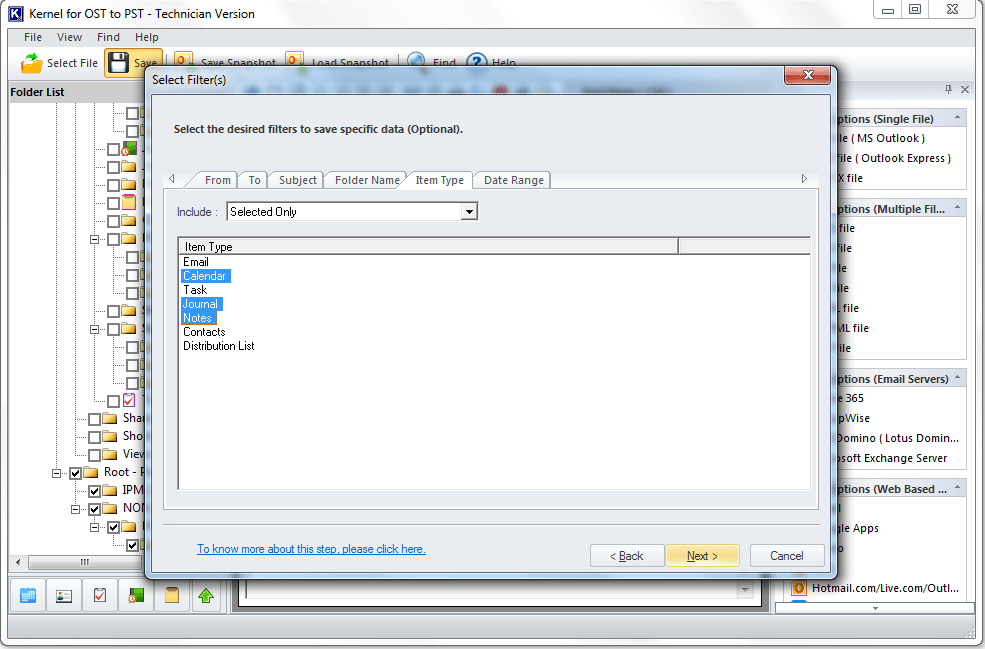Switch to the Subject filter tab
The height and width of the screenshot is (649, 985).
[x=297, y=180]
